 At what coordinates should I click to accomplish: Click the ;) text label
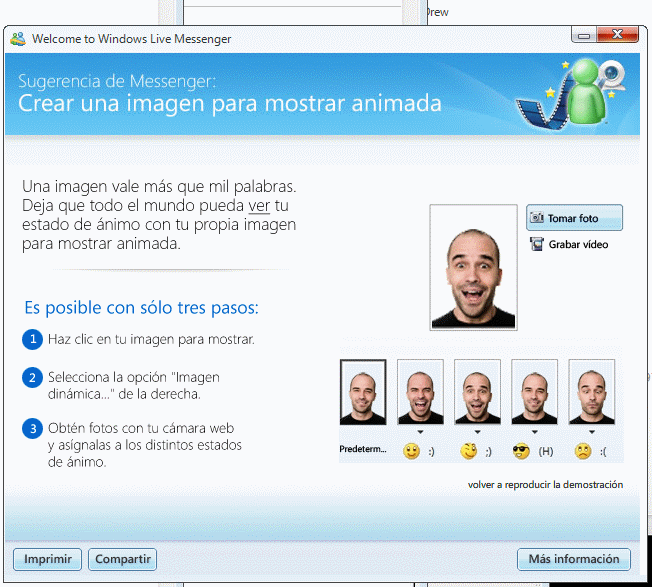tap(489, 452)
